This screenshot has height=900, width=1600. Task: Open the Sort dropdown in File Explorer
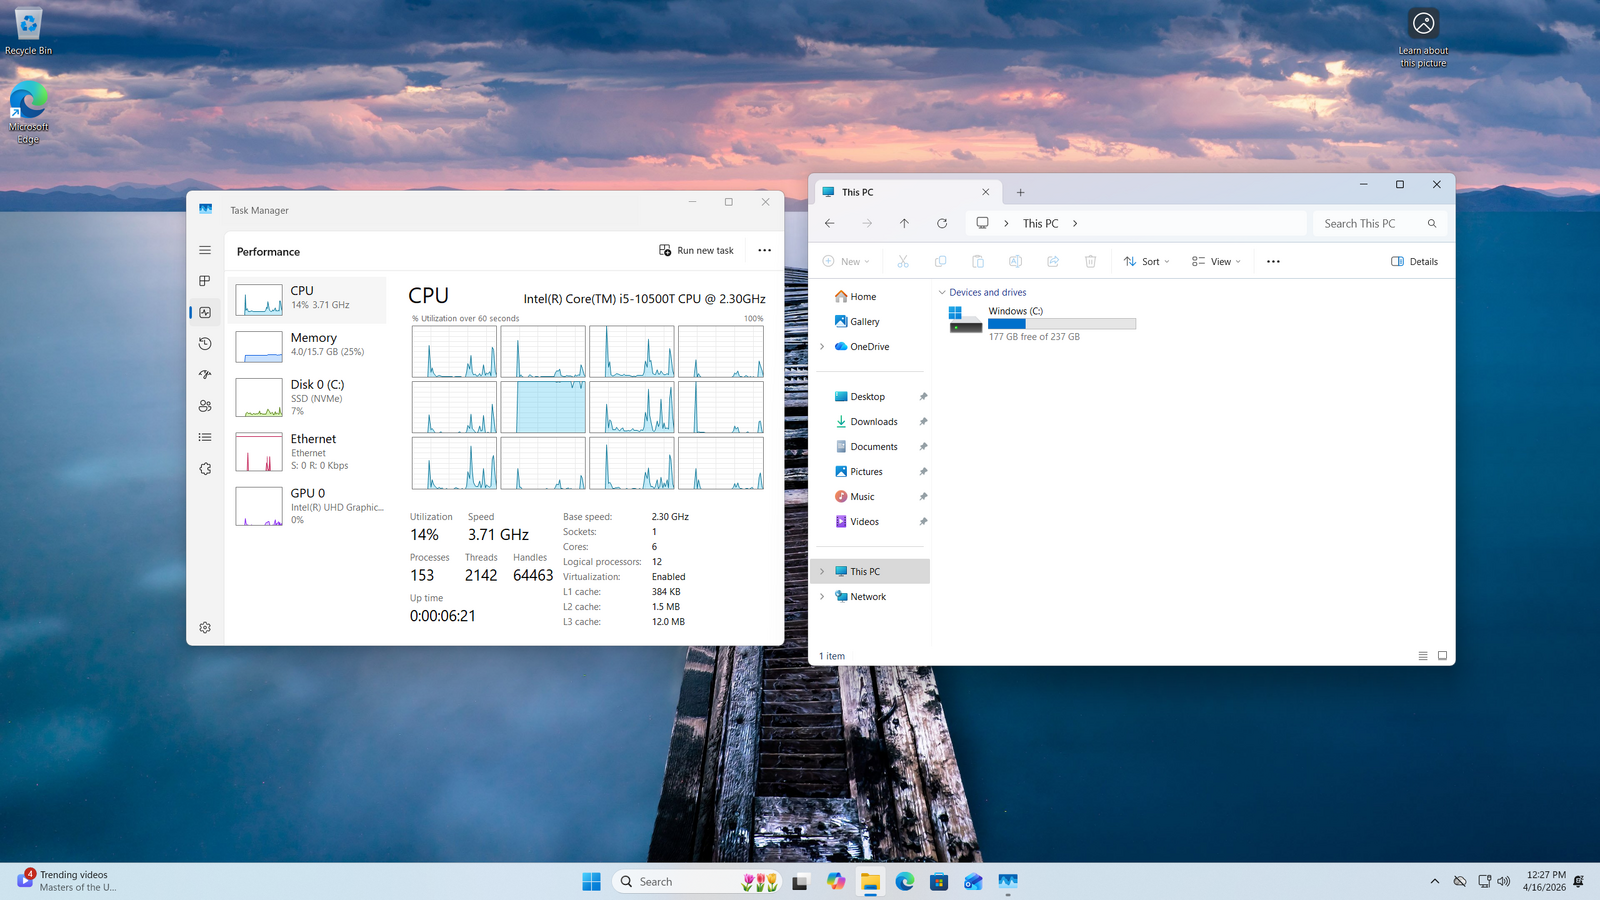tap(1146, 262)
